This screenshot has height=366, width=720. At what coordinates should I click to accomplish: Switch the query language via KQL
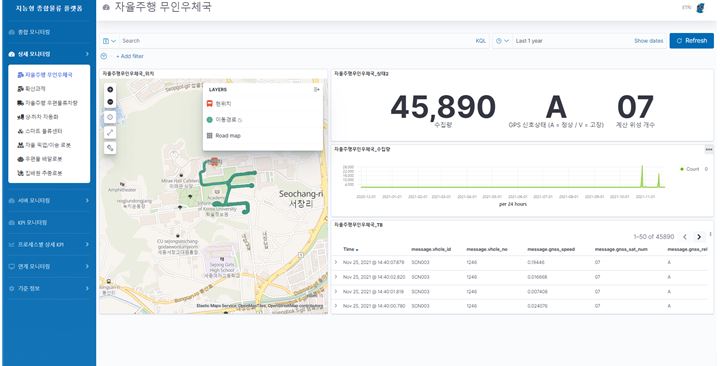pos(480,41)
